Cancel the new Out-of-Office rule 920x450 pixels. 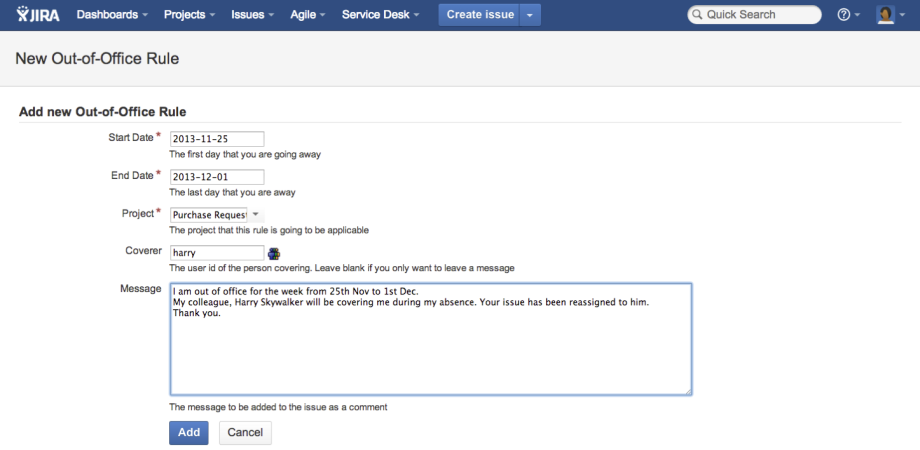245,432
